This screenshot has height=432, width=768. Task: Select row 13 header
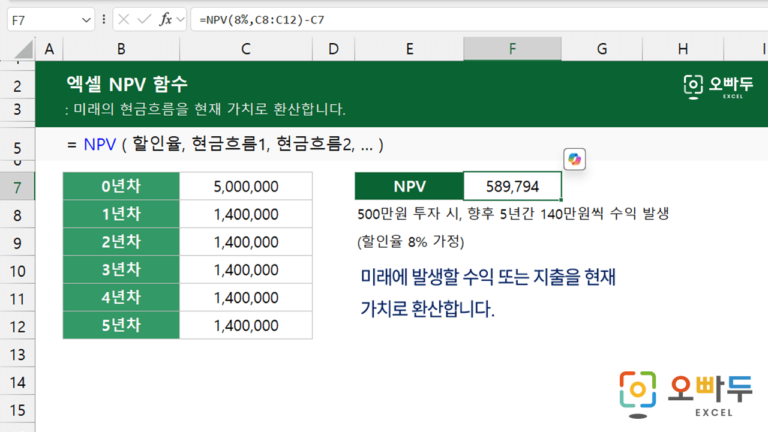click(17, 355)
